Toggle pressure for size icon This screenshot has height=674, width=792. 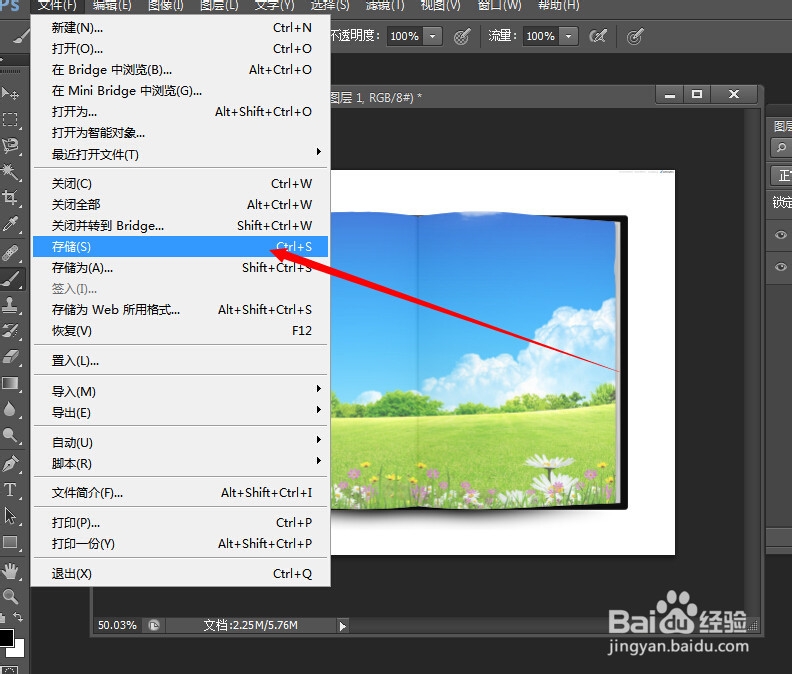635,36
